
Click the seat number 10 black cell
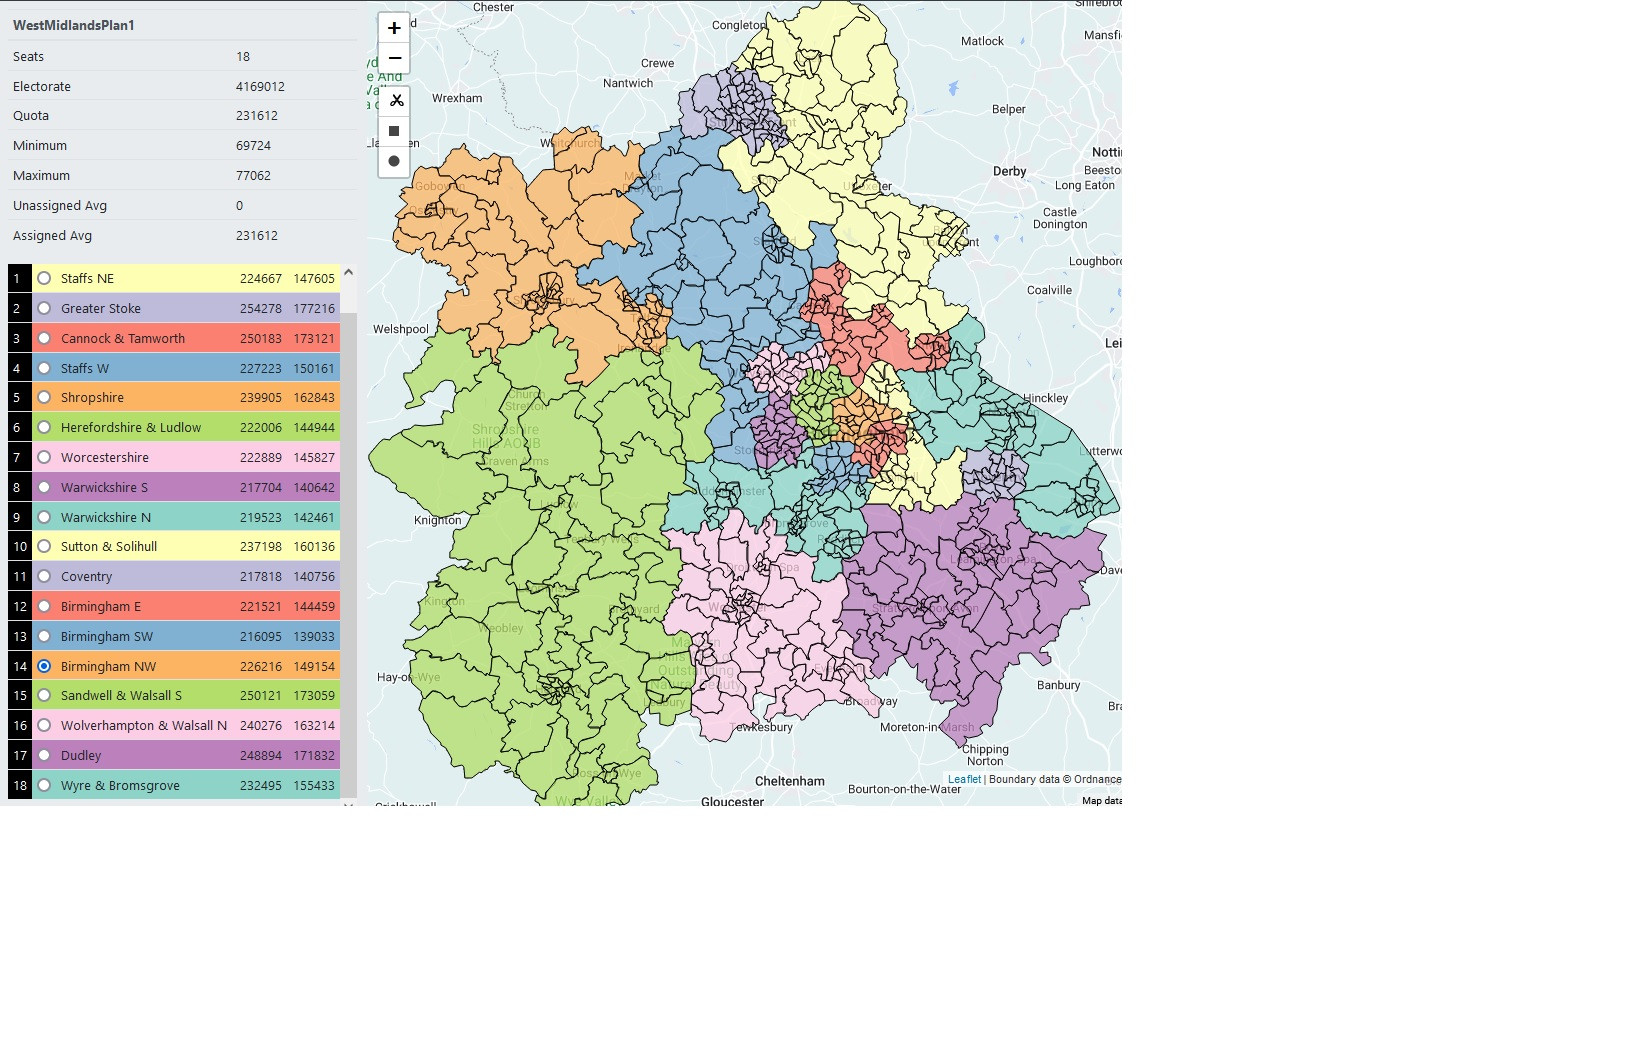(20, 546)
